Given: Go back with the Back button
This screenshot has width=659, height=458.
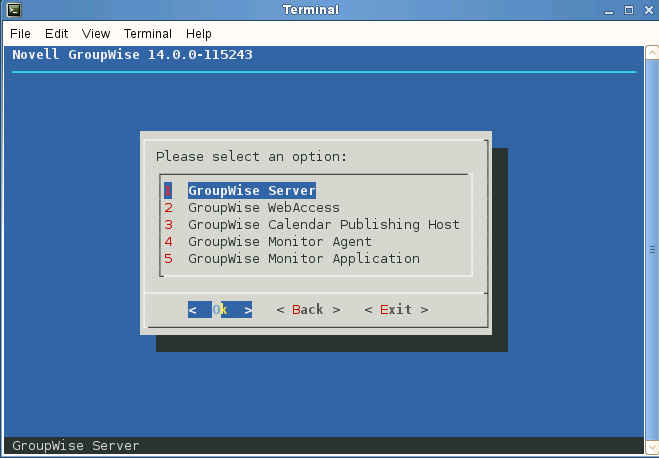Looking at the screenshot, I should [308, 310].
